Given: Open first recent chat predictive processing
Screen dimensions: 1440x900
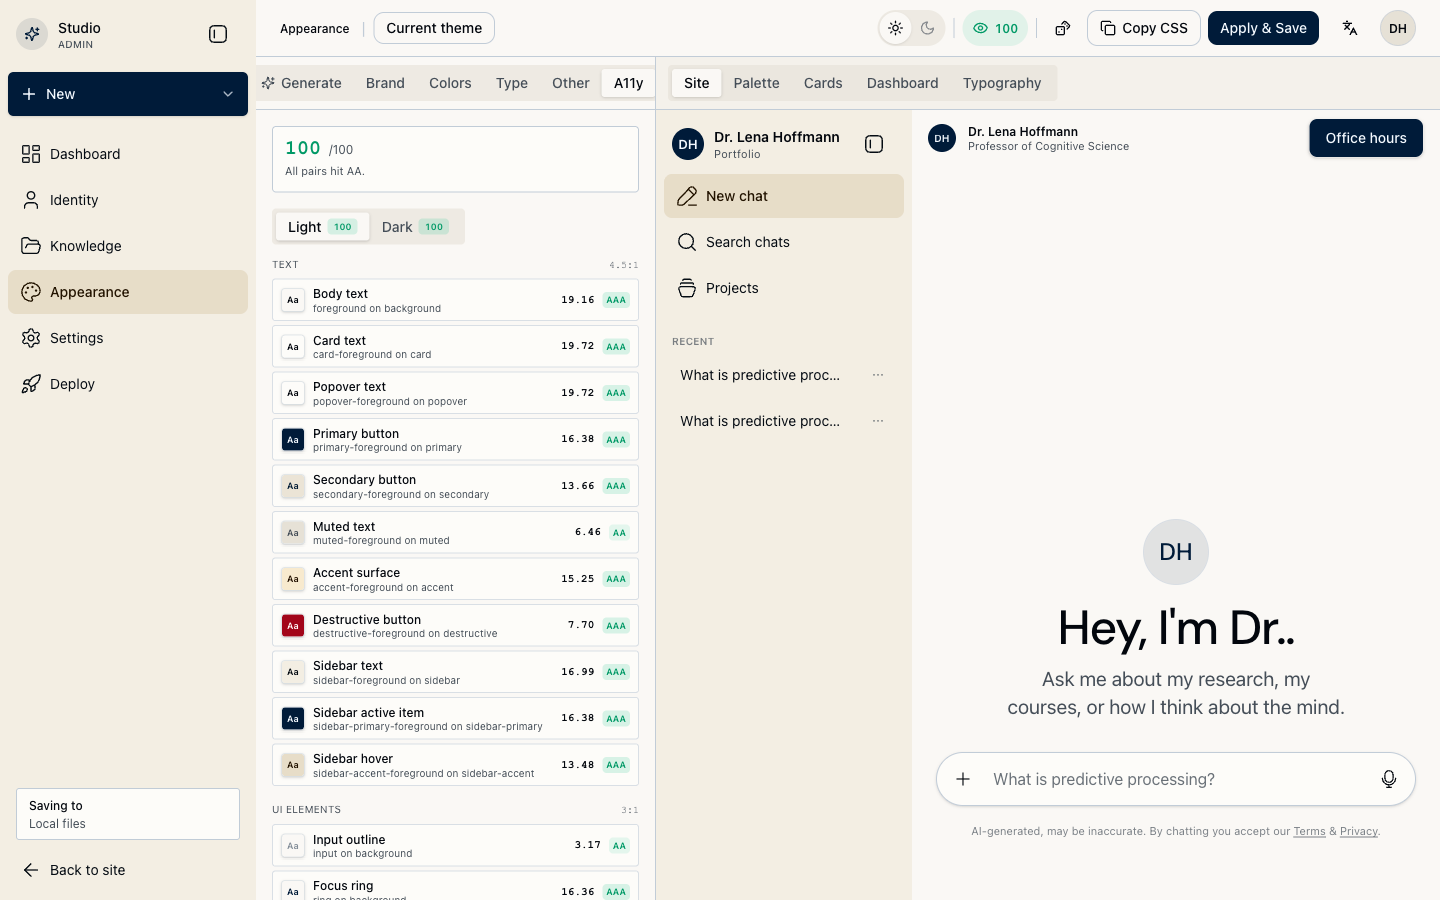Looking at the screenshot, I should pos(760,375).
